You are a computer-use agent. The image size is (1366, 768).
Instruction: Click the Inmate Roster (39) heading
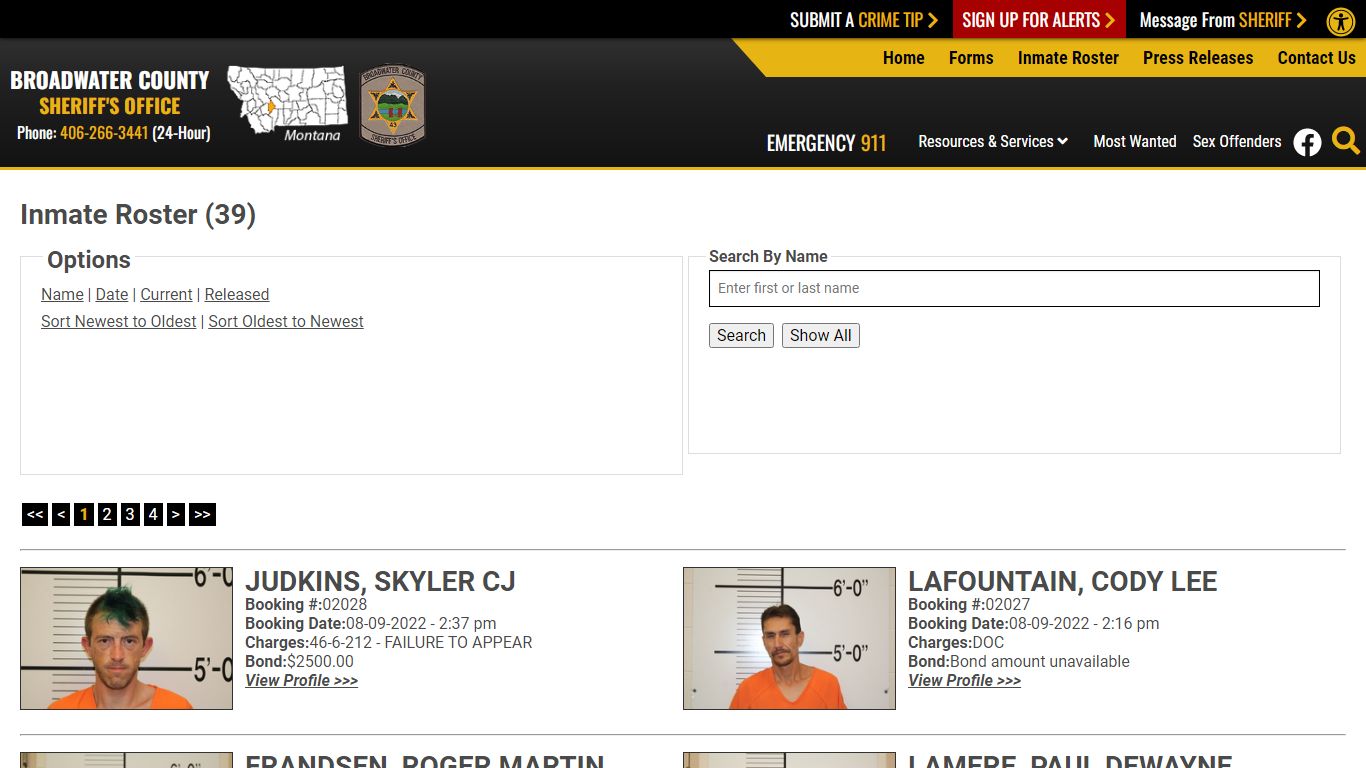coord(138,214)
